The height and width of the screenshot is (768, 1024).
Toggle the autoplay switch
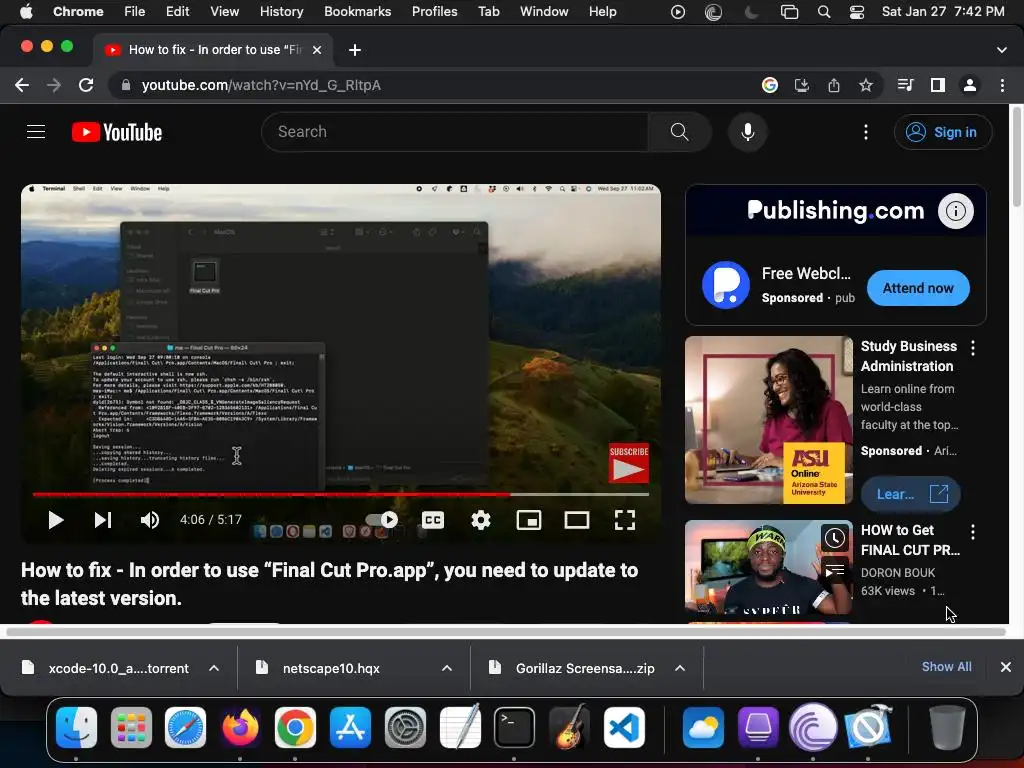click(381, 520)
